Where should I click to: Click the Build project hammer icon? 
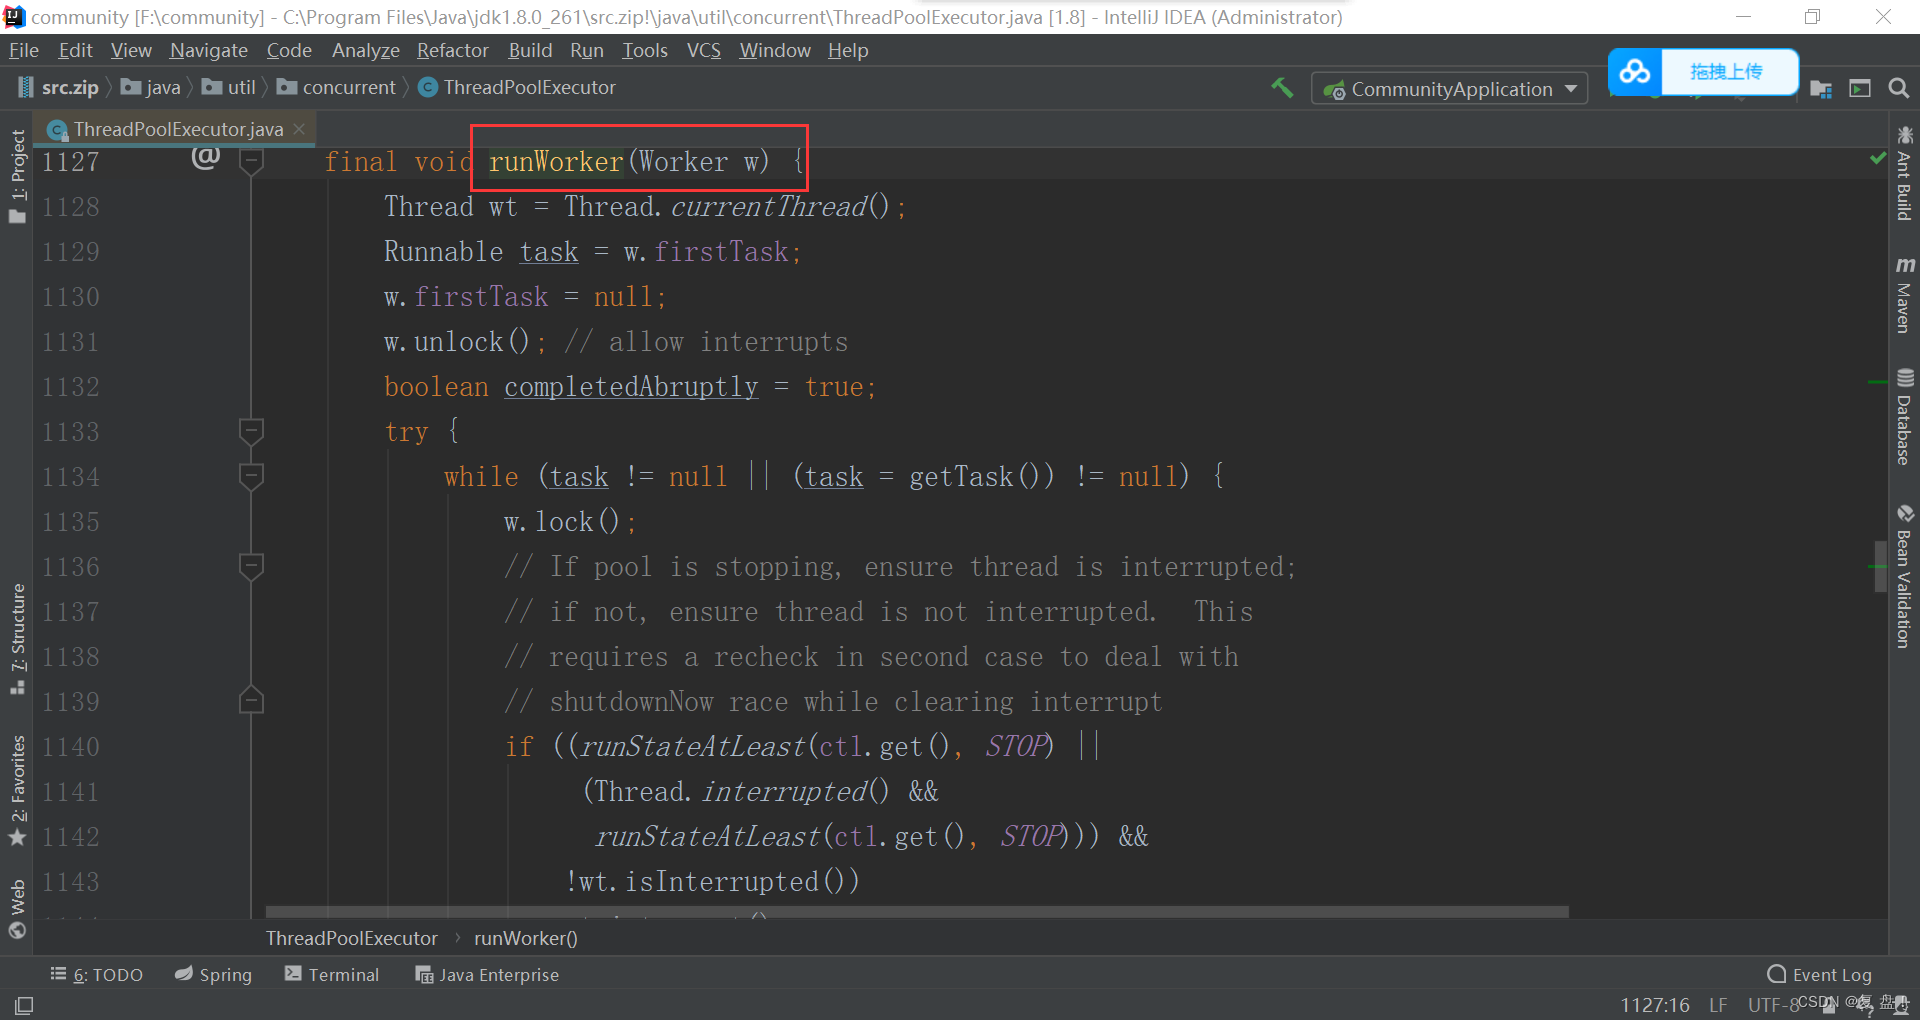[1282, 88]
